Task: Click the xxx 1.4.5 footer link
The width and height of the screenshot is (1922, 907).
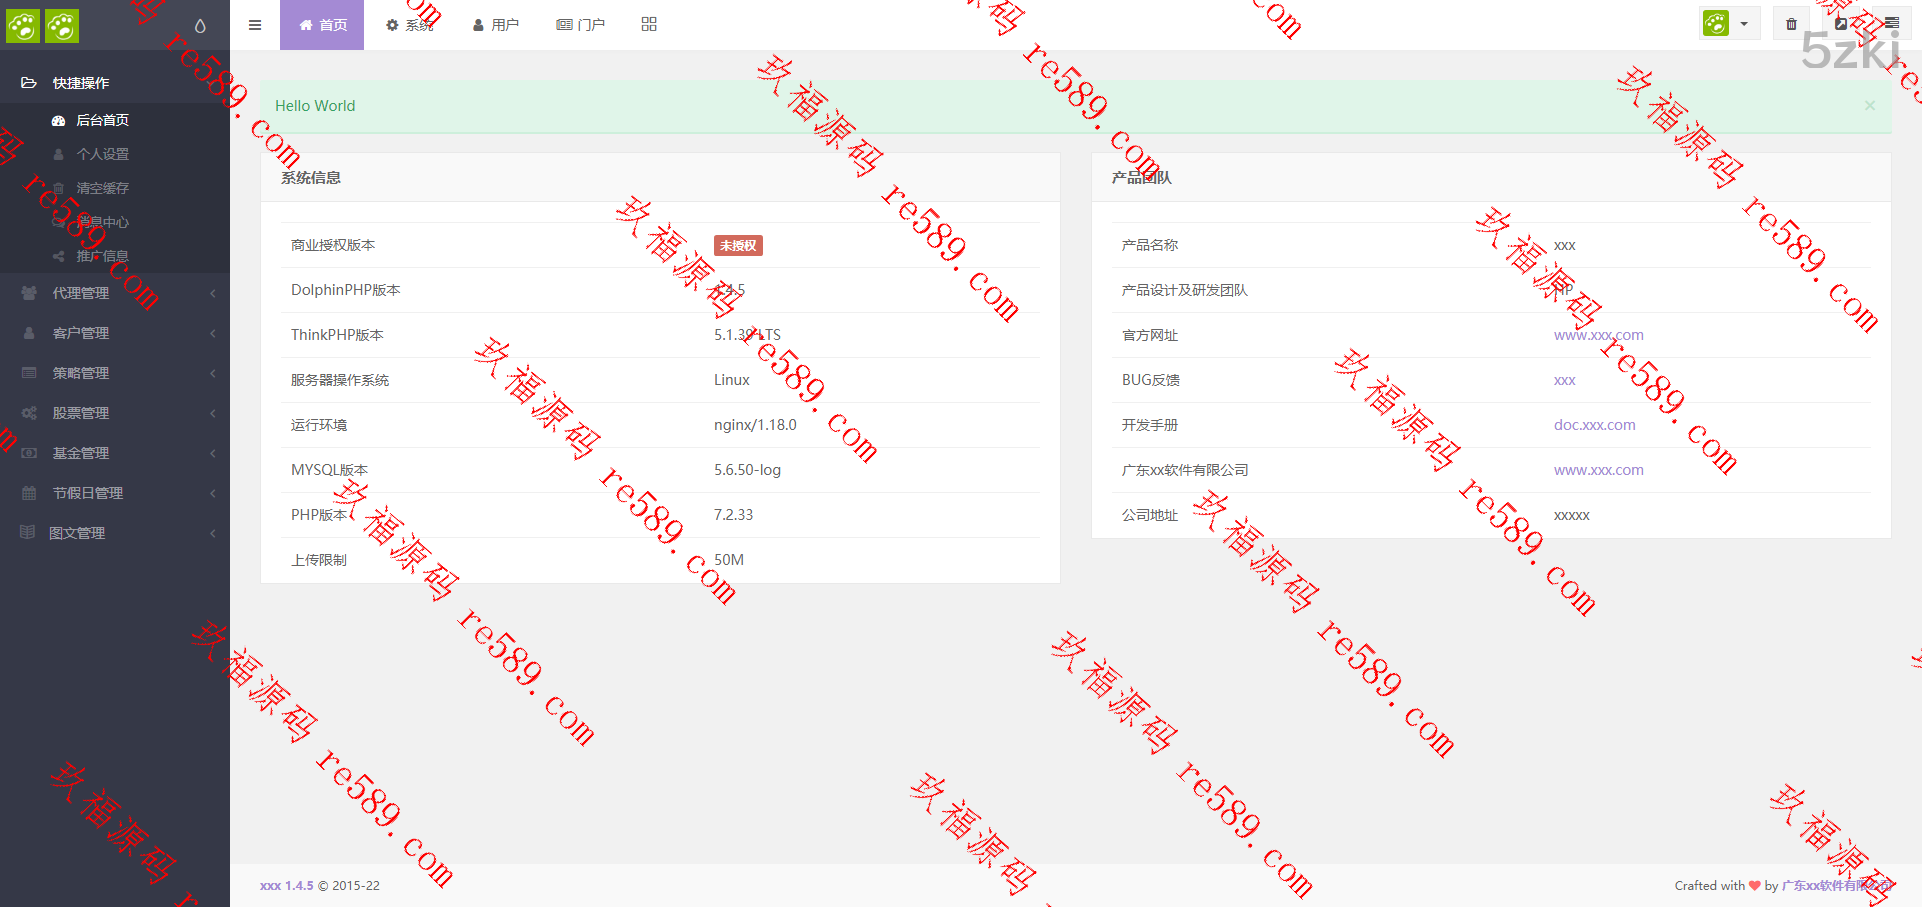Action: [287, 885]
